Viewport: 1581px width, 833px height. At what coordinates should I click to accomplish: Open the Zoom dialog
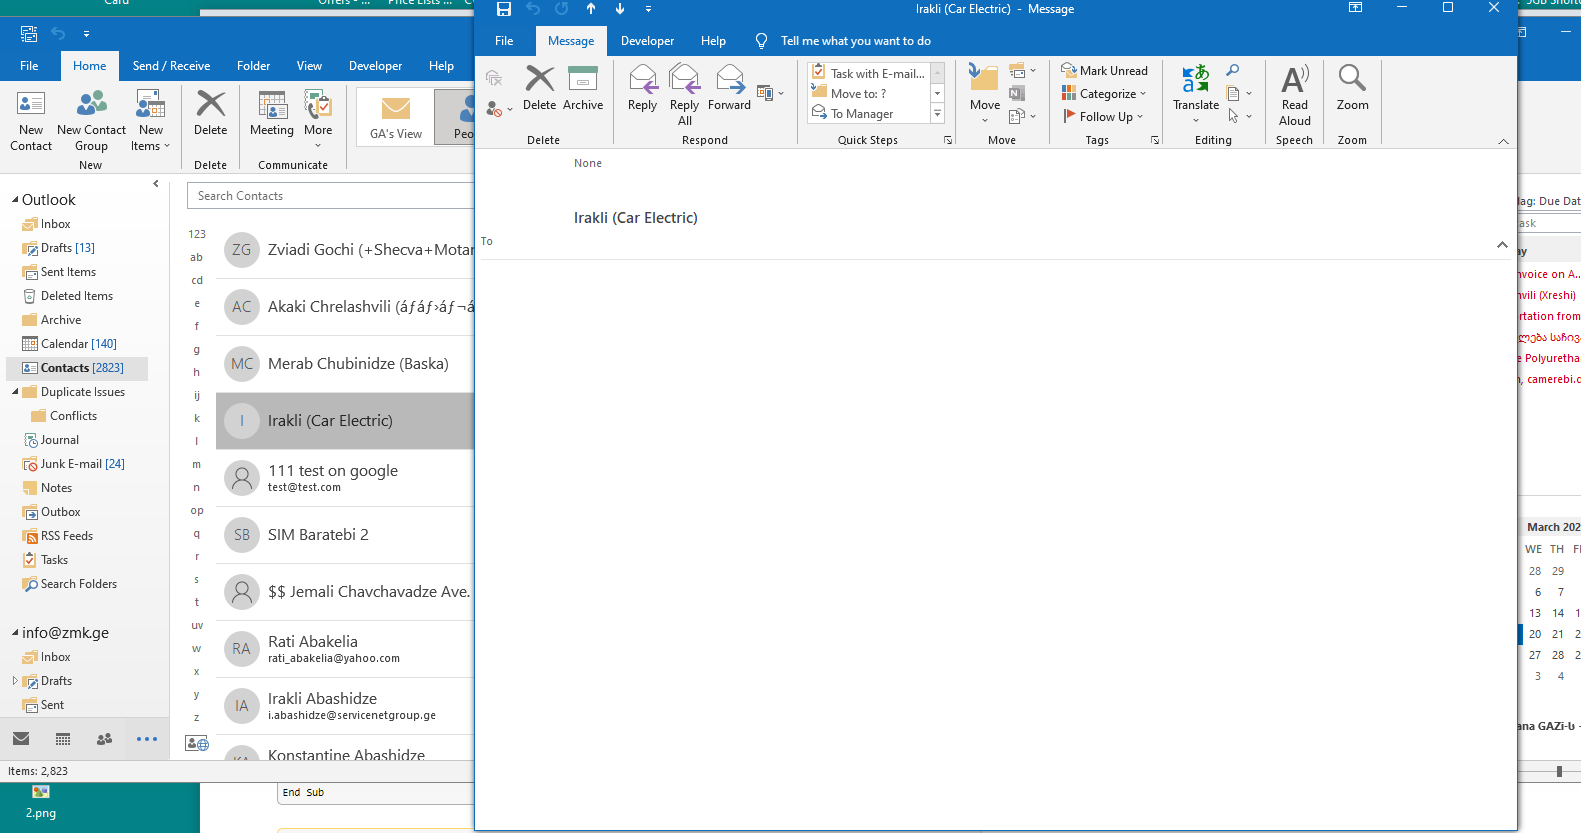pos(1352,88)
